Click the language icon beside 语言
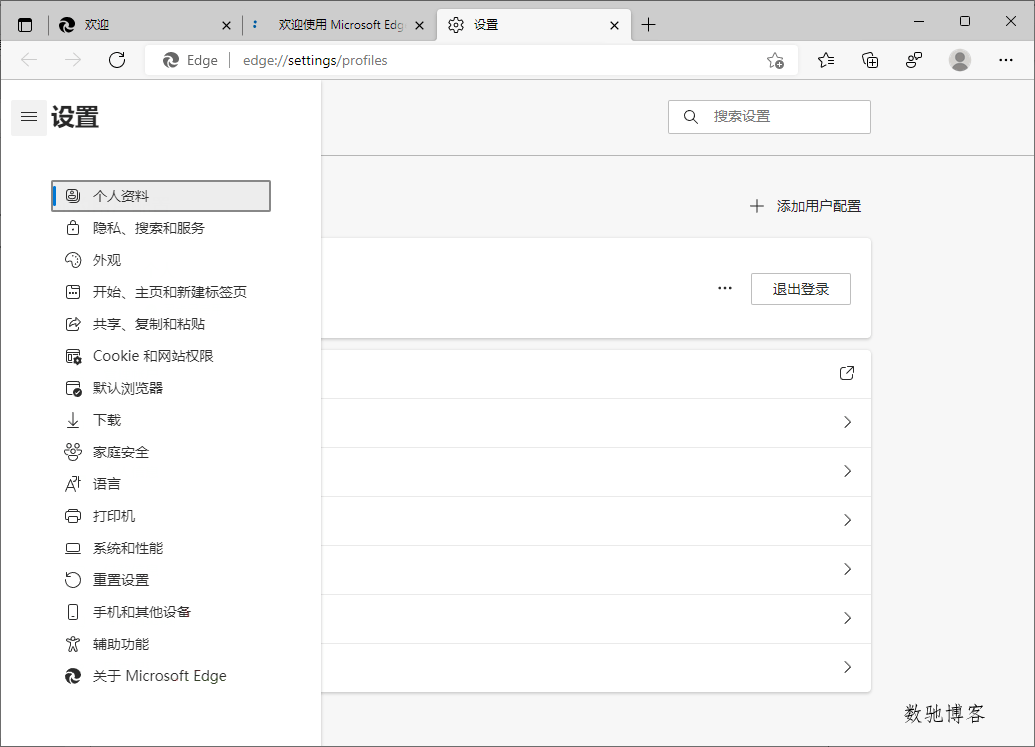This screenshot has width=1035, height=747. point(73,484)
